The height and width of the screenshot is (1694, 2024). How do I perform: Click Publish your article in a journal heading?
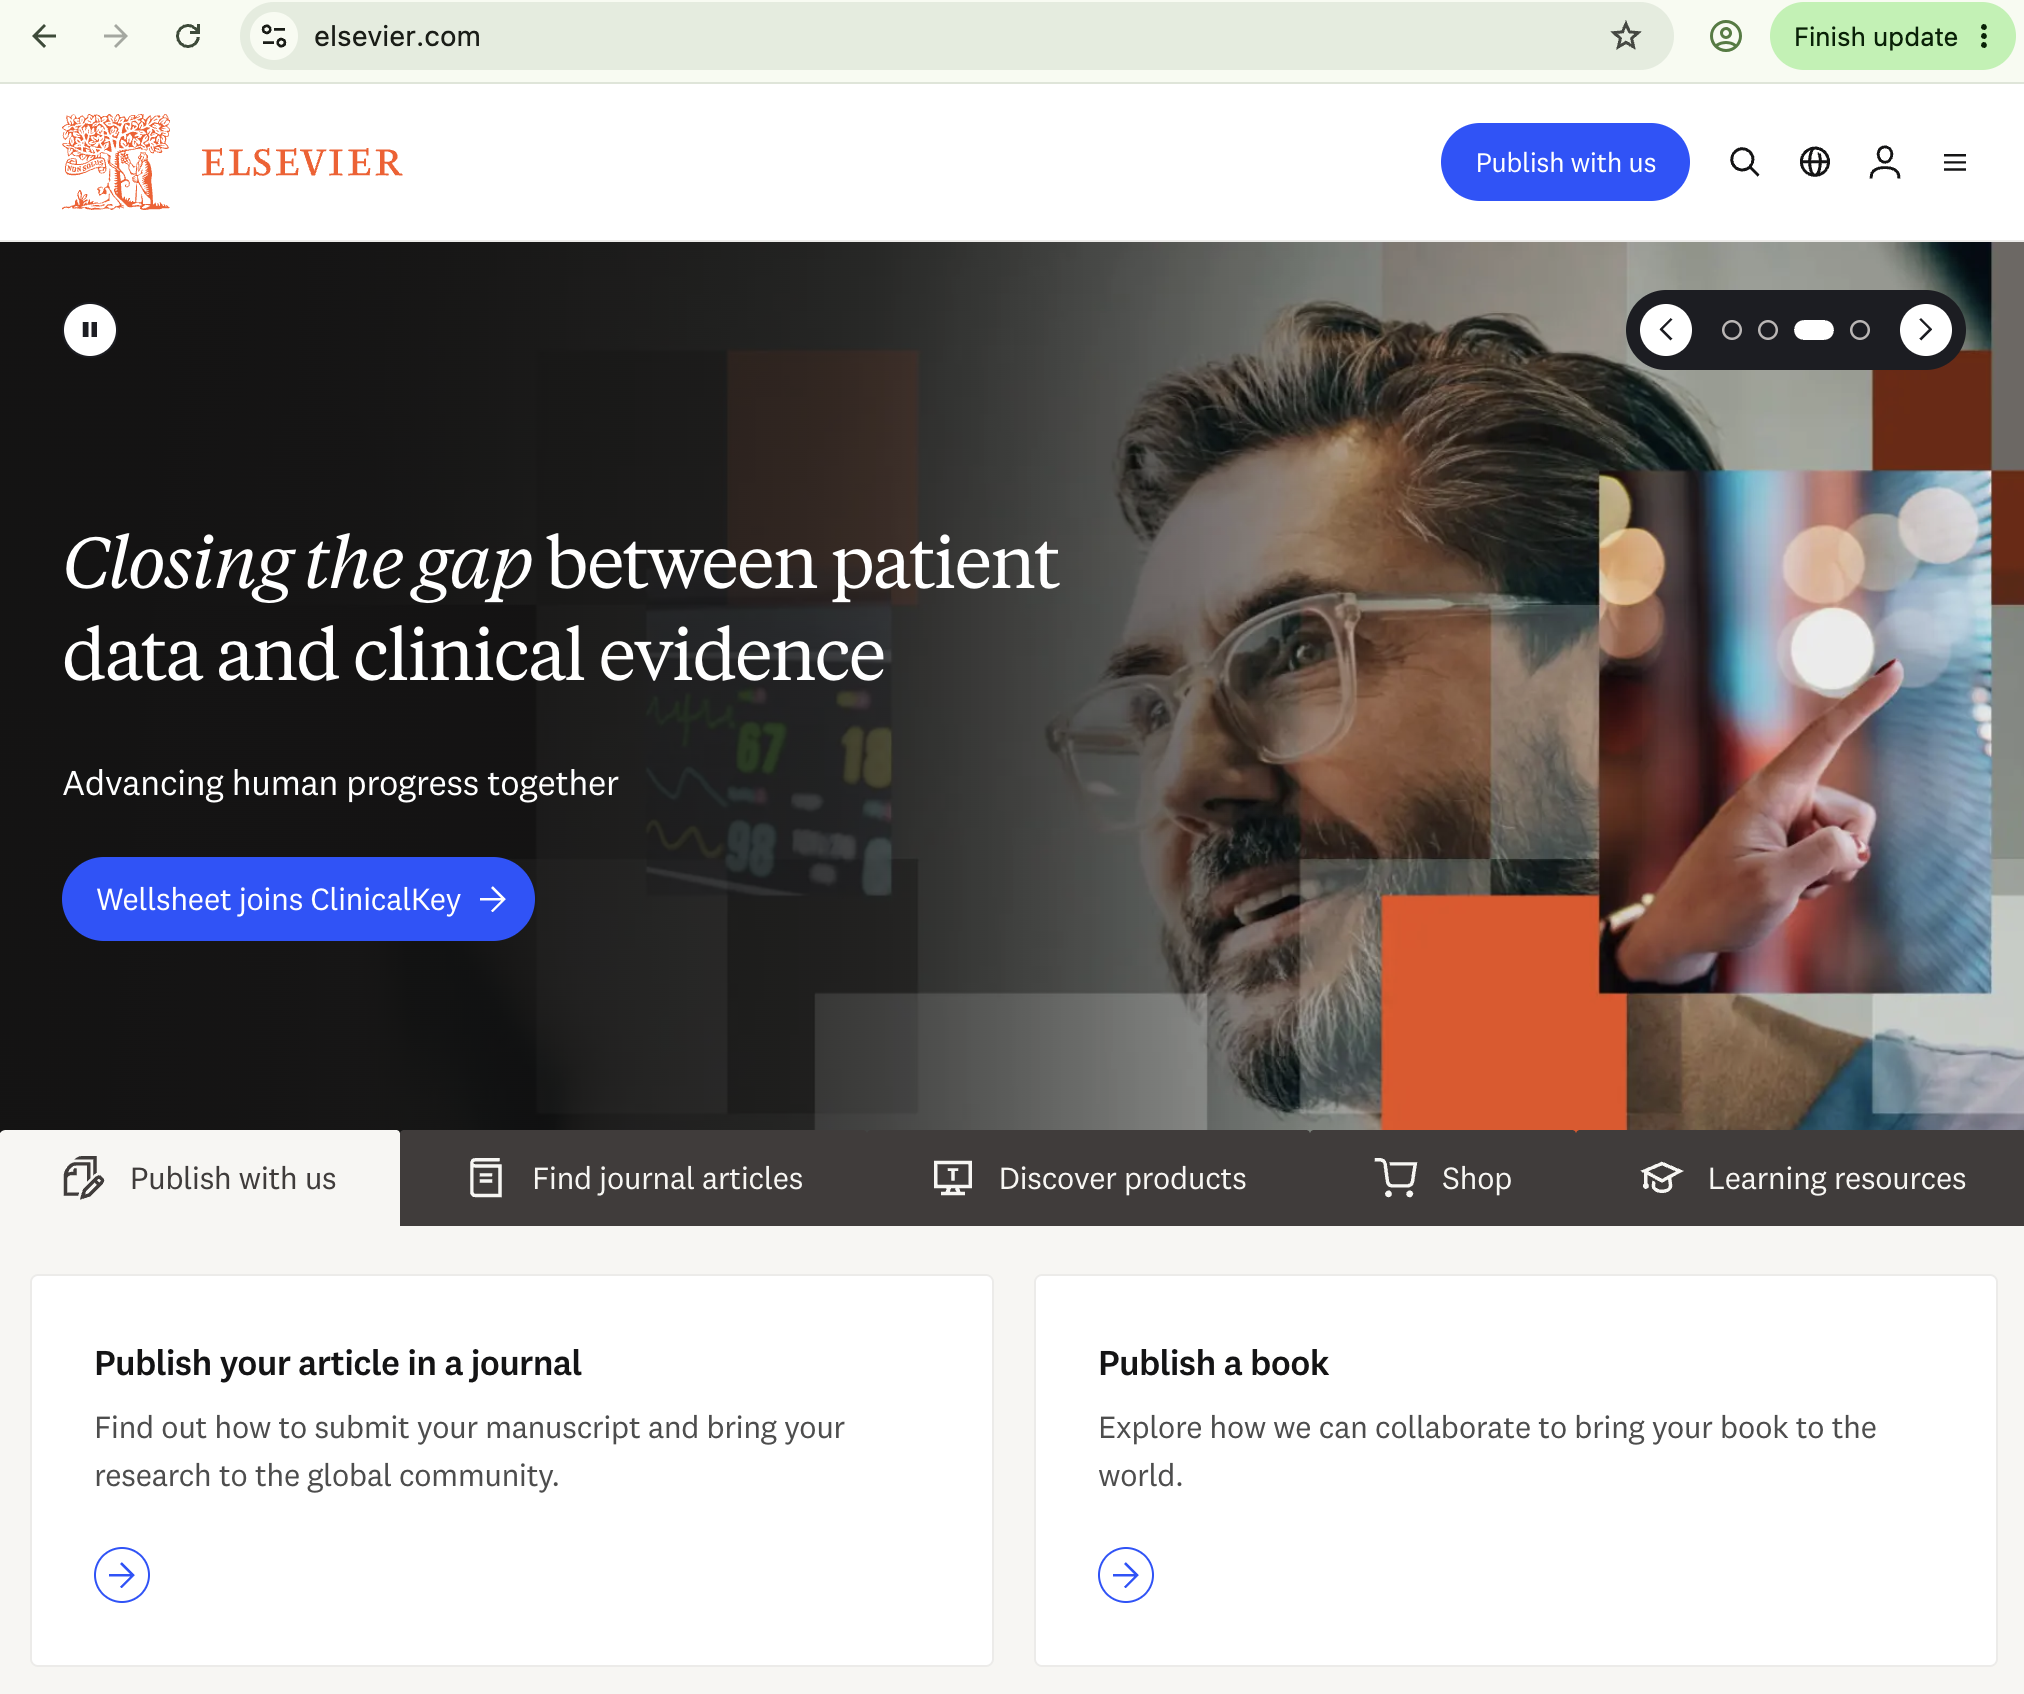pyautogui.click(x=338, y=1363)
